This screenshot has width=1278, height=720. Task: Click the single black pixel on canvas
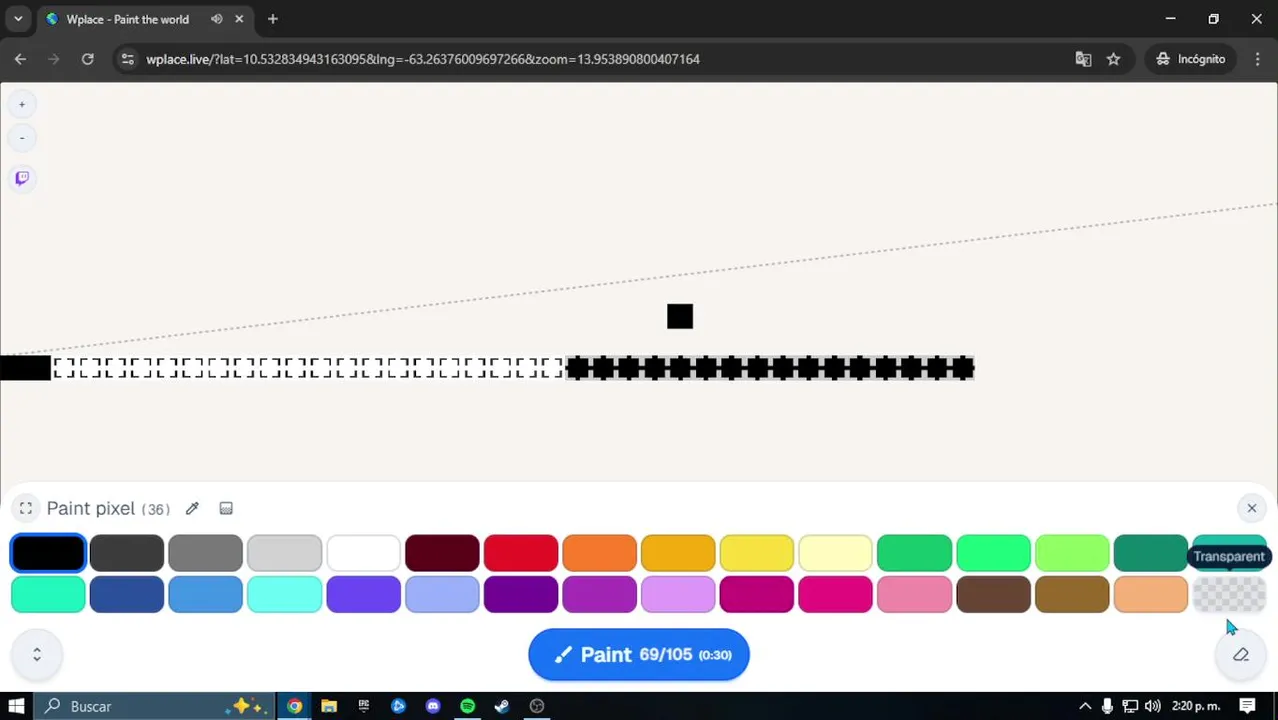click(x=680, y=317)
